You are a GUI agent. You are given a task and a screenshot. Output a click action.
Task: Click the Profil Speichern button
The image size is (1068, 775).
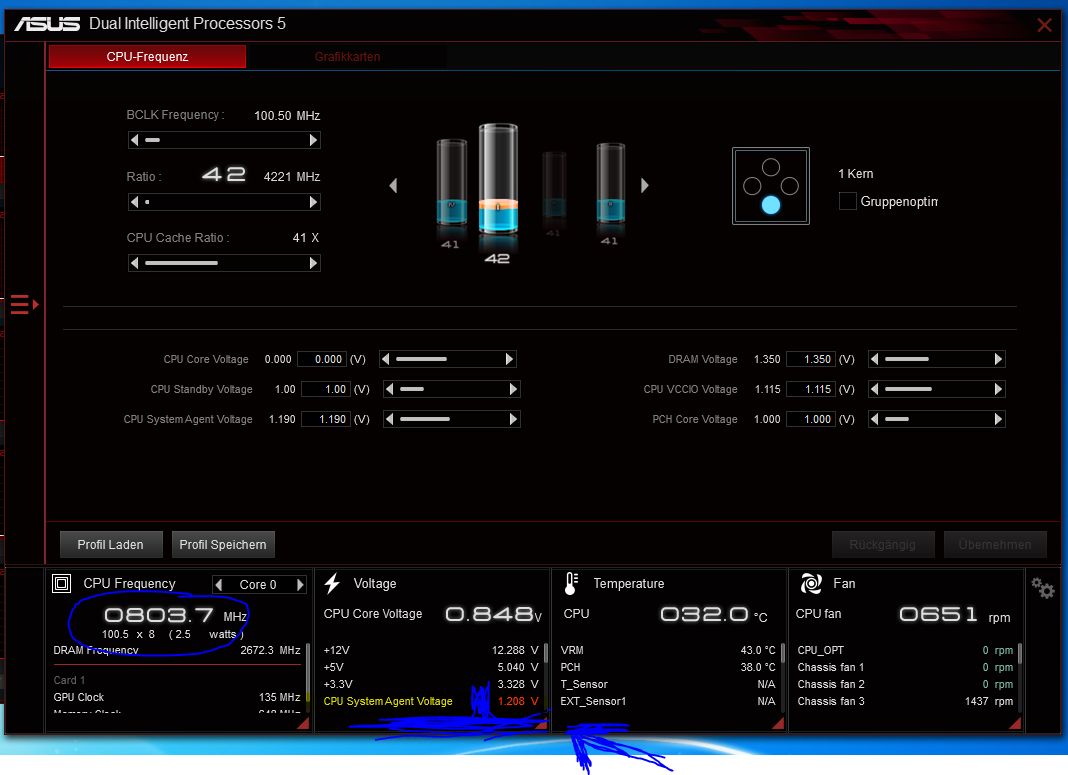[x=223, y=544]
